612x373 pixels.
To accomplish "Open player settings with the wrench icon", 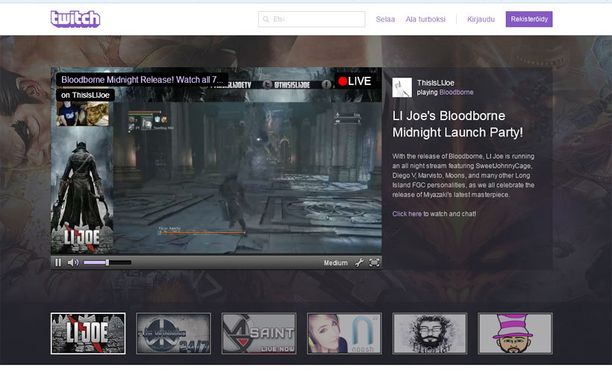I will pos(359,263).
